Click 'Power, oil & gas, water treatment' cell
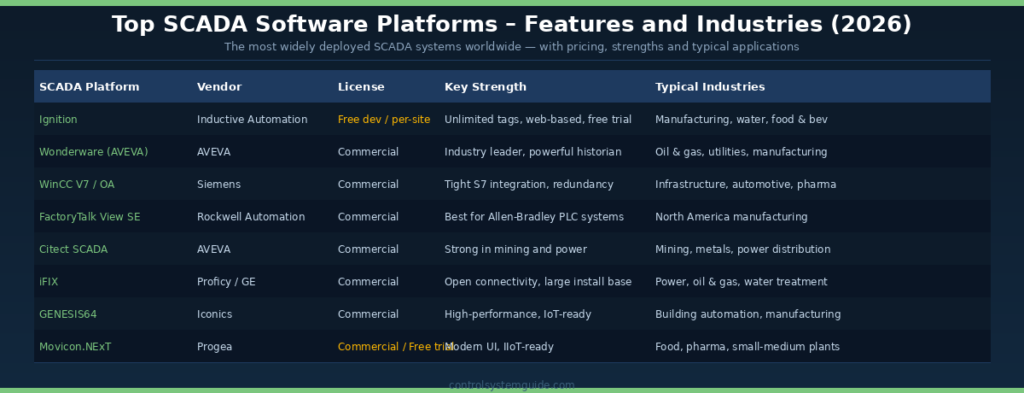The image size is (1024, 393). click(x=741, y=282)
